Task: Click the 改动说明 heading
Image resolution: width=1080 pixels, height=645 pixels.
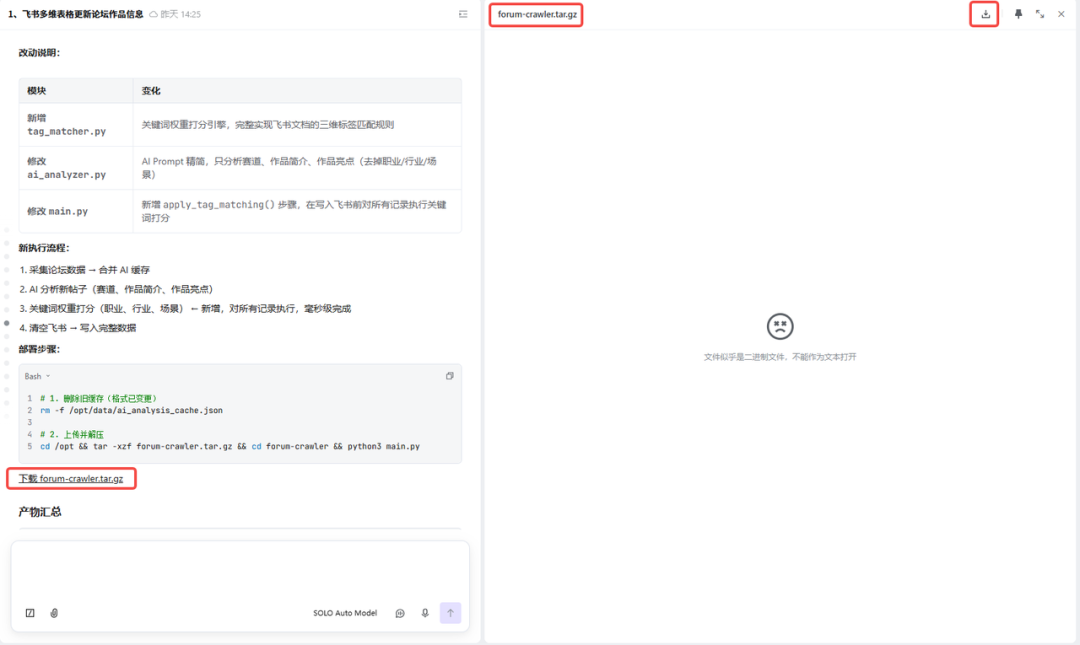Action: pyautogui.click(x=39, y=52)
